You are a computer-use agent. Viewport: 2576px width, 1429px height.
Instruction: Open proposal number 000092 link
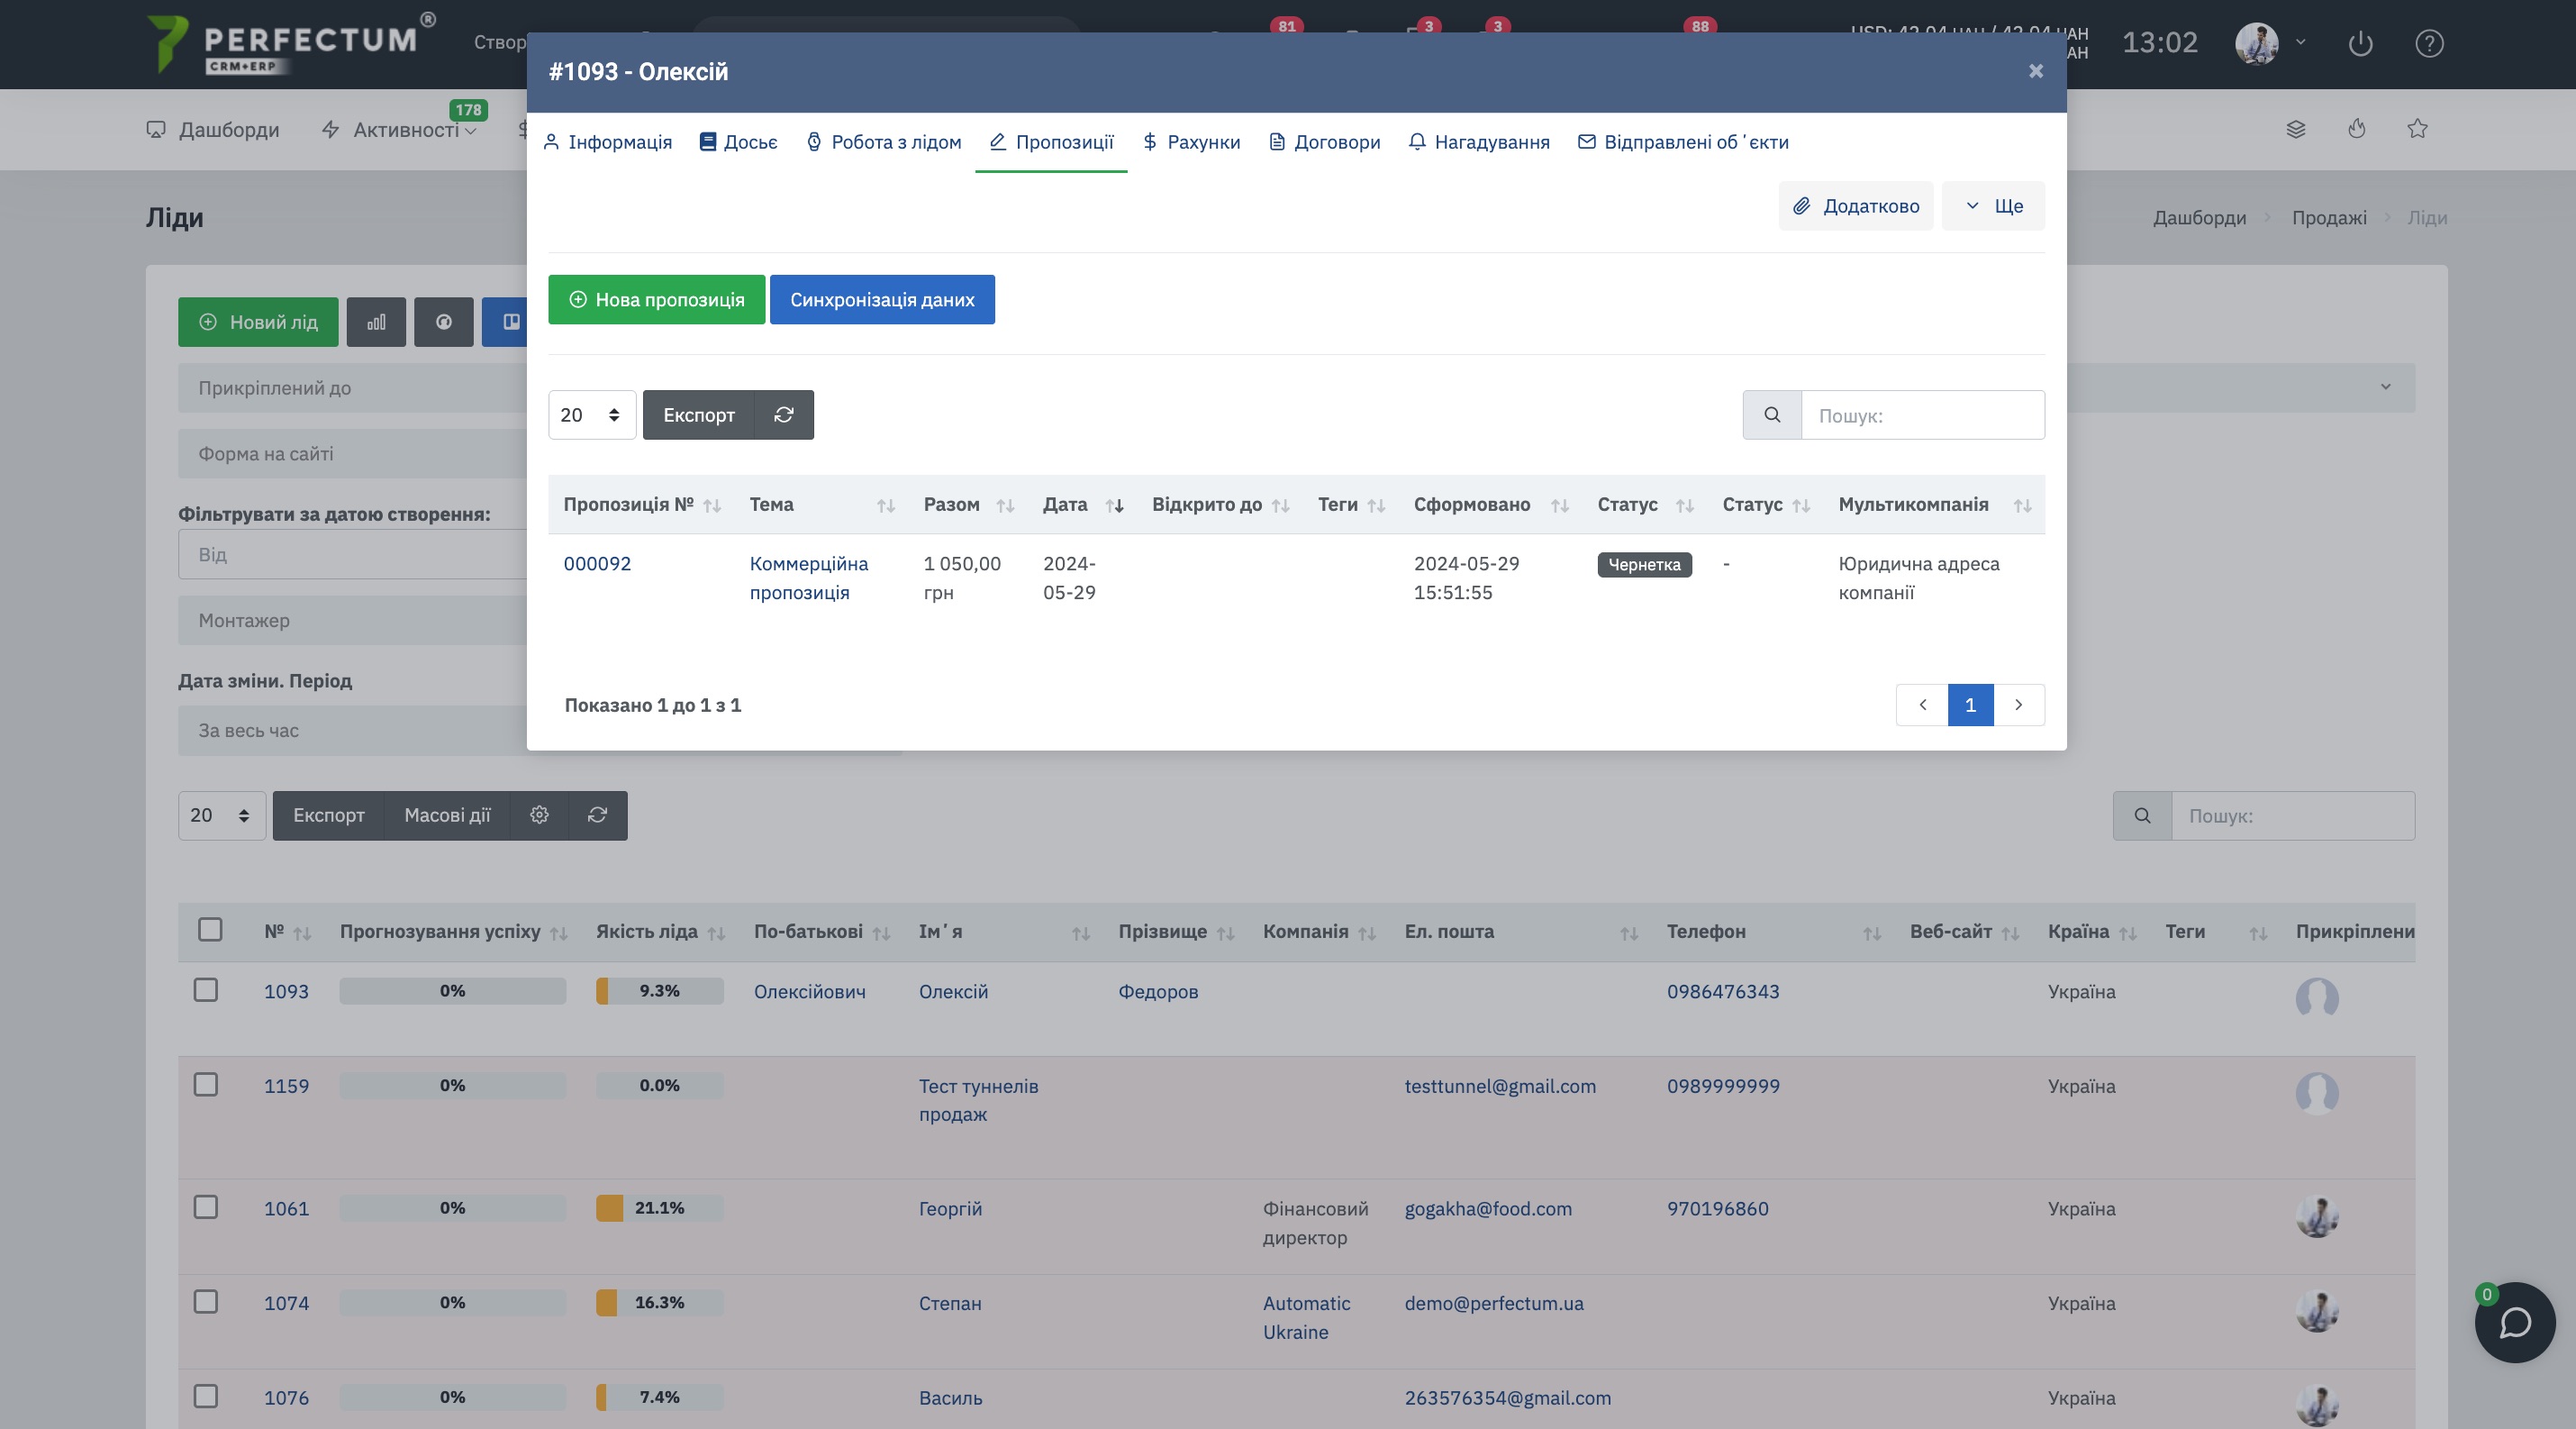click(x=597, y=564)
